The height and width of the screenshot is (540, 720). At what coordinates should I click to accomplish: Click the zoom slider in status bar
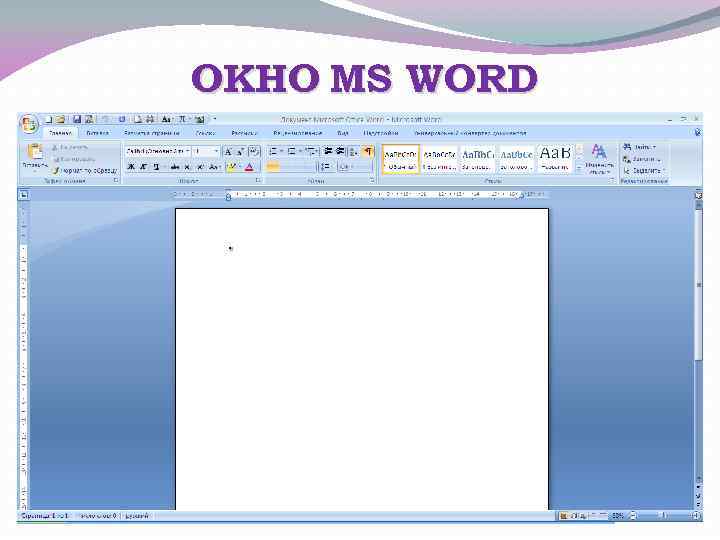[x=664, y=516]
